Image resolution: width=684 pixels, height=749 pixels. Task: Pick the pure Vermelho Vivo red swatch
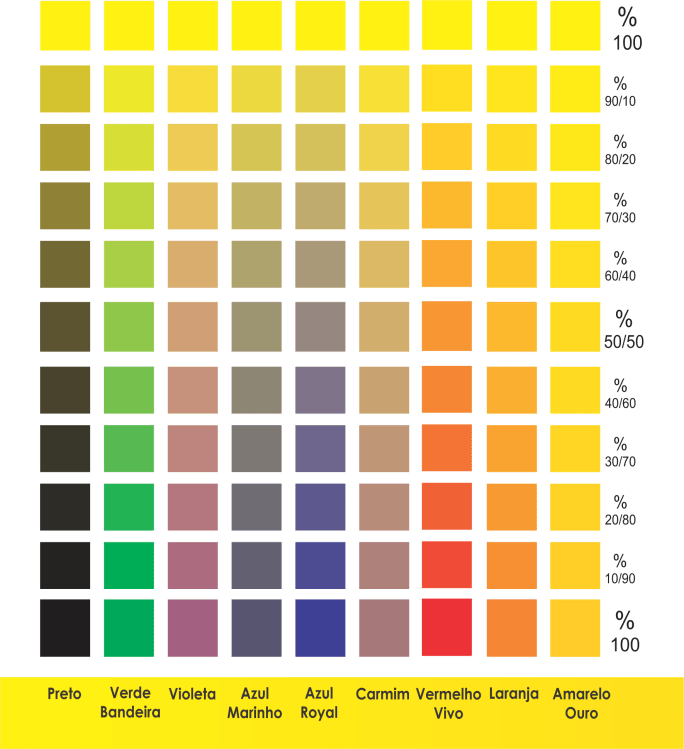(x=447, y=628)
